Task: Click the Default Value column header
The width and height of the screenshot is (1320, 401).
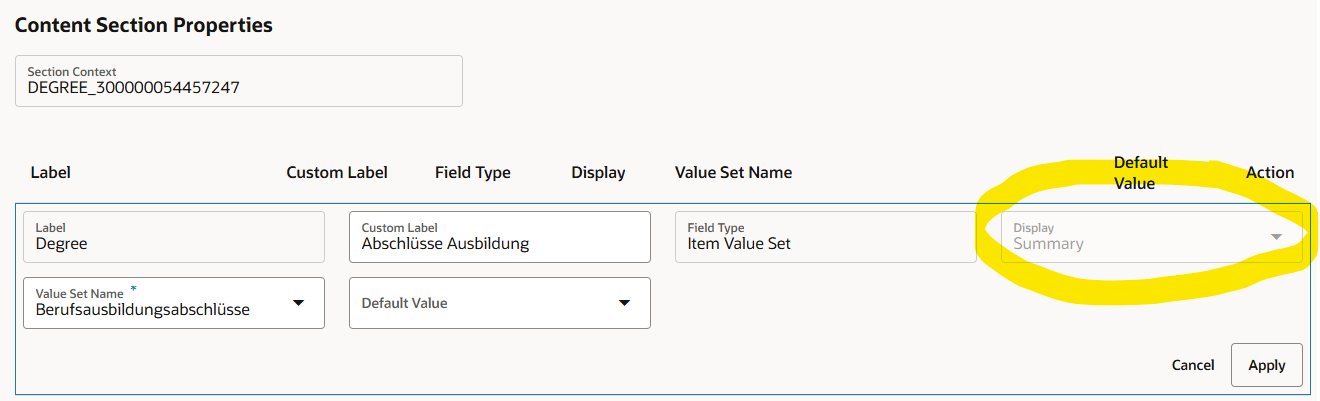Action: click(1141, 172)
